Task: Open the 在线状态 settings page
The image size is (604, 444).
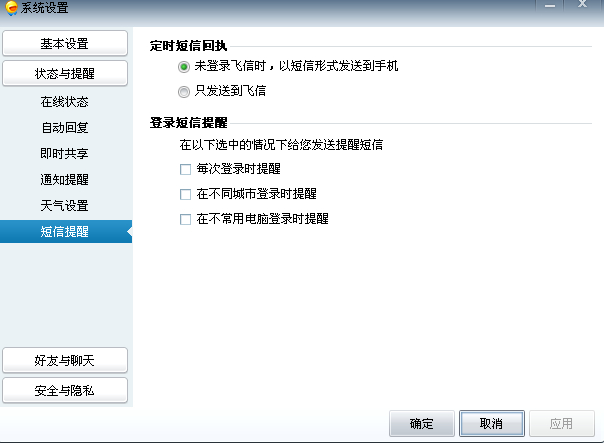Action: pyautogui.click(x=65, y=102)
